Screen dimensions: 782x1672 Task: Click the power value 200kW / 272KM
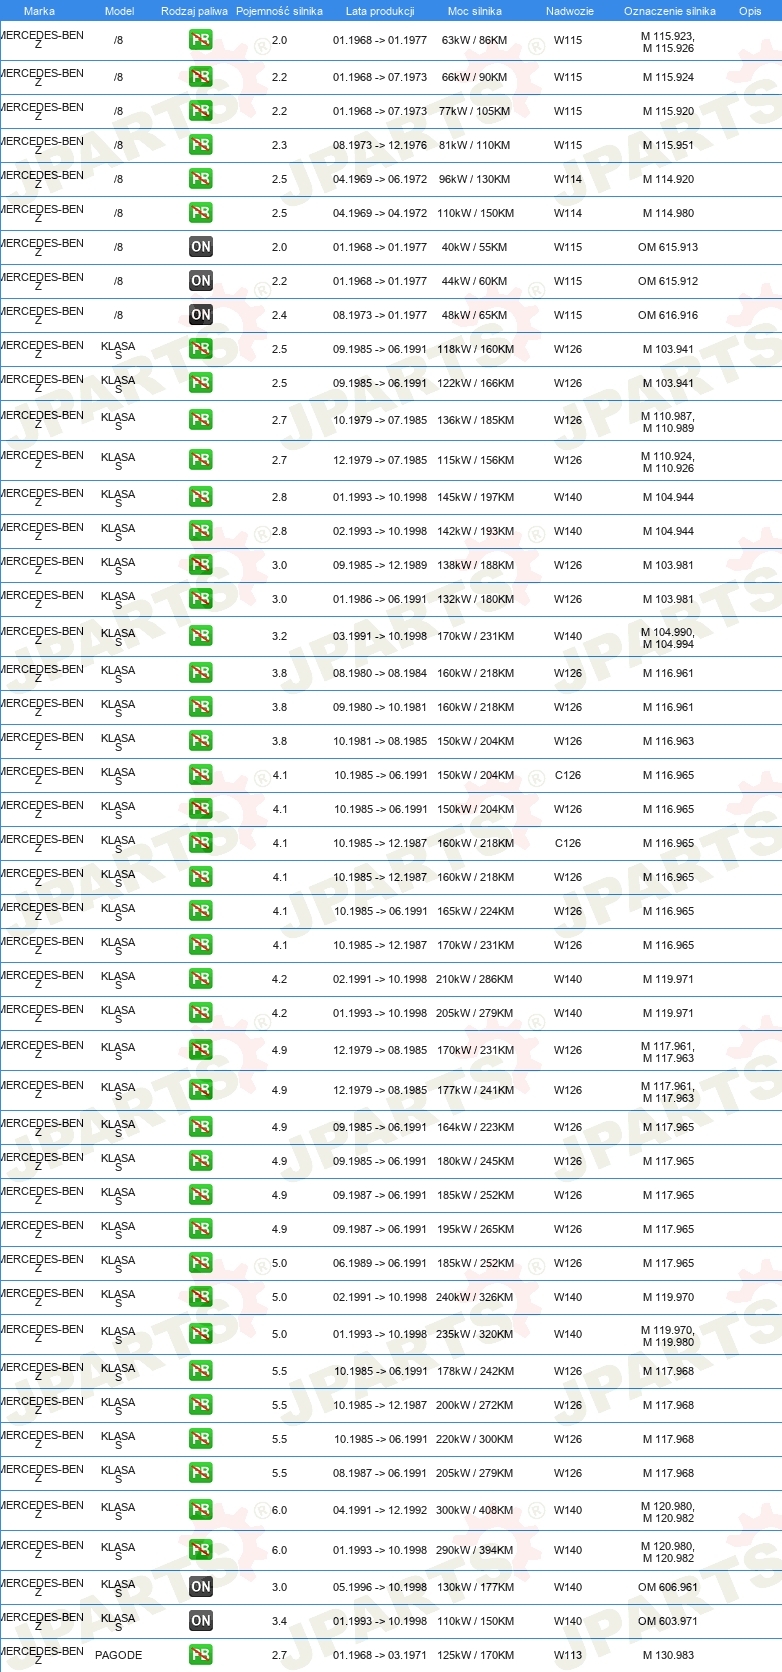point(475,1405)
